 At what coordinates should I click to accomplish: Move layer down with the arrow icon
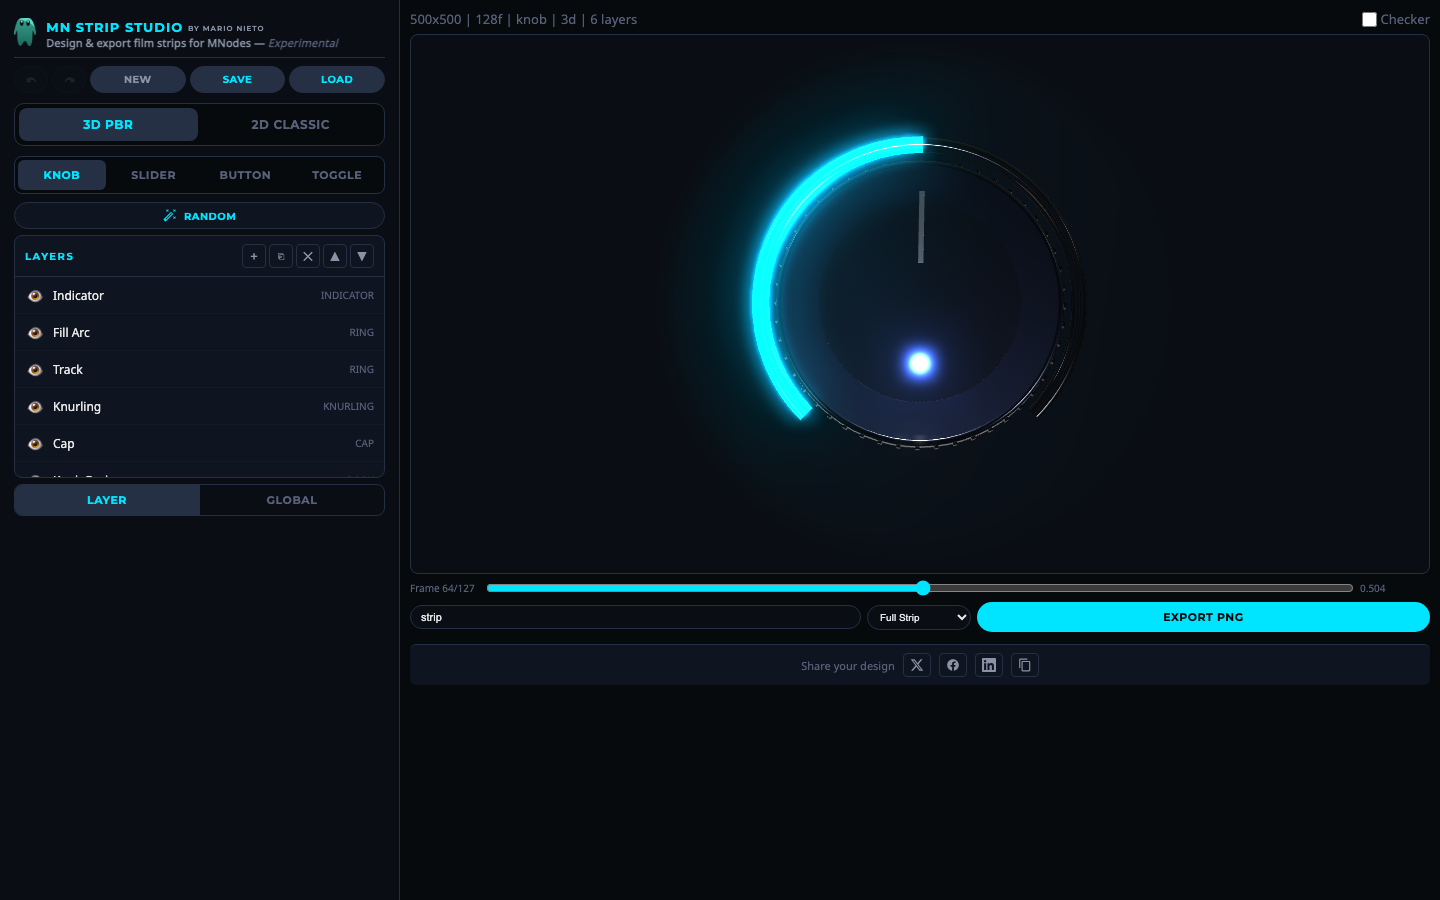[362, 256]
